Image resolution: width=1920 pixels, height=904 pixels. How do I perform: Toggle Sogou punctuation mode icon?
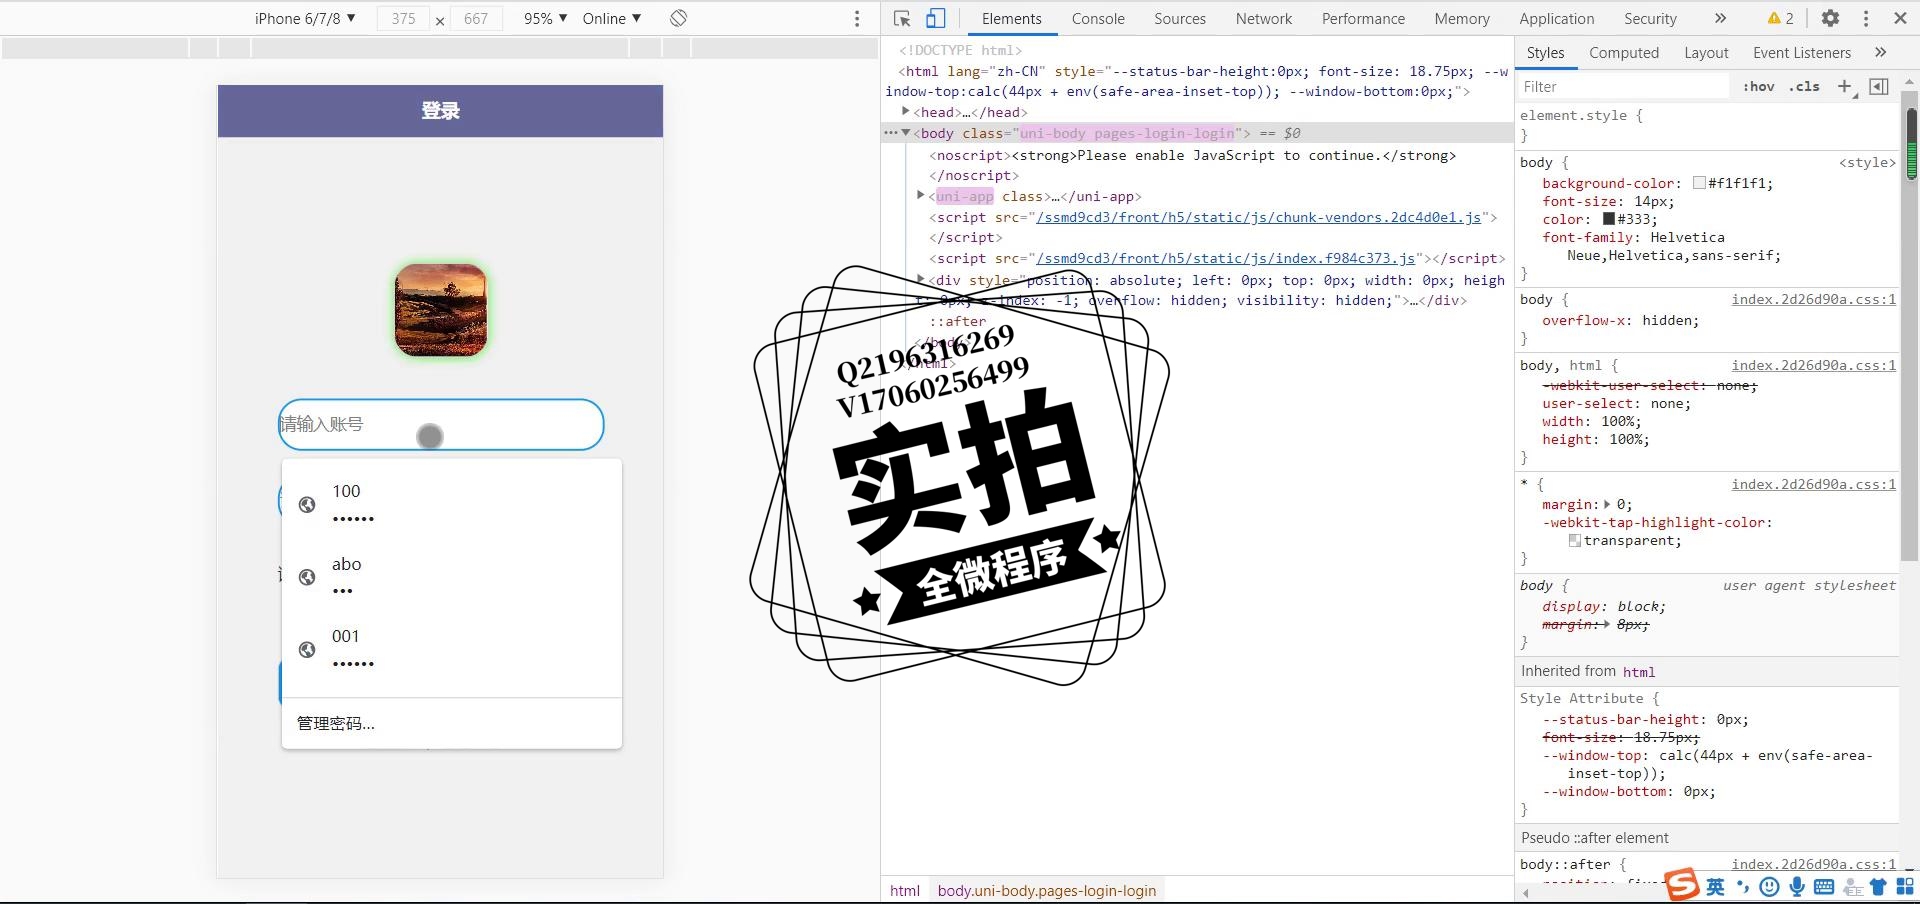coord(1743,887)
